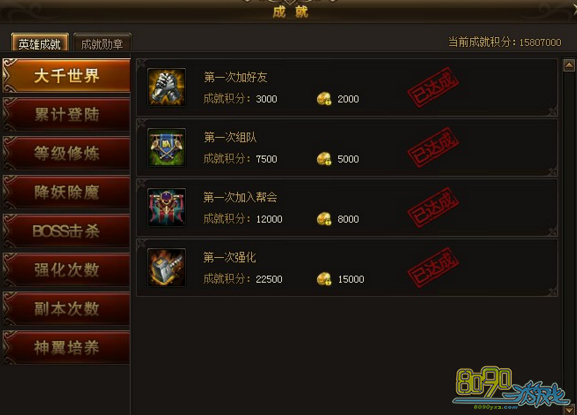The image size is (577, 415).
Task: Click the 已达成 stamp on 第一次加好友
Action: 433,88
